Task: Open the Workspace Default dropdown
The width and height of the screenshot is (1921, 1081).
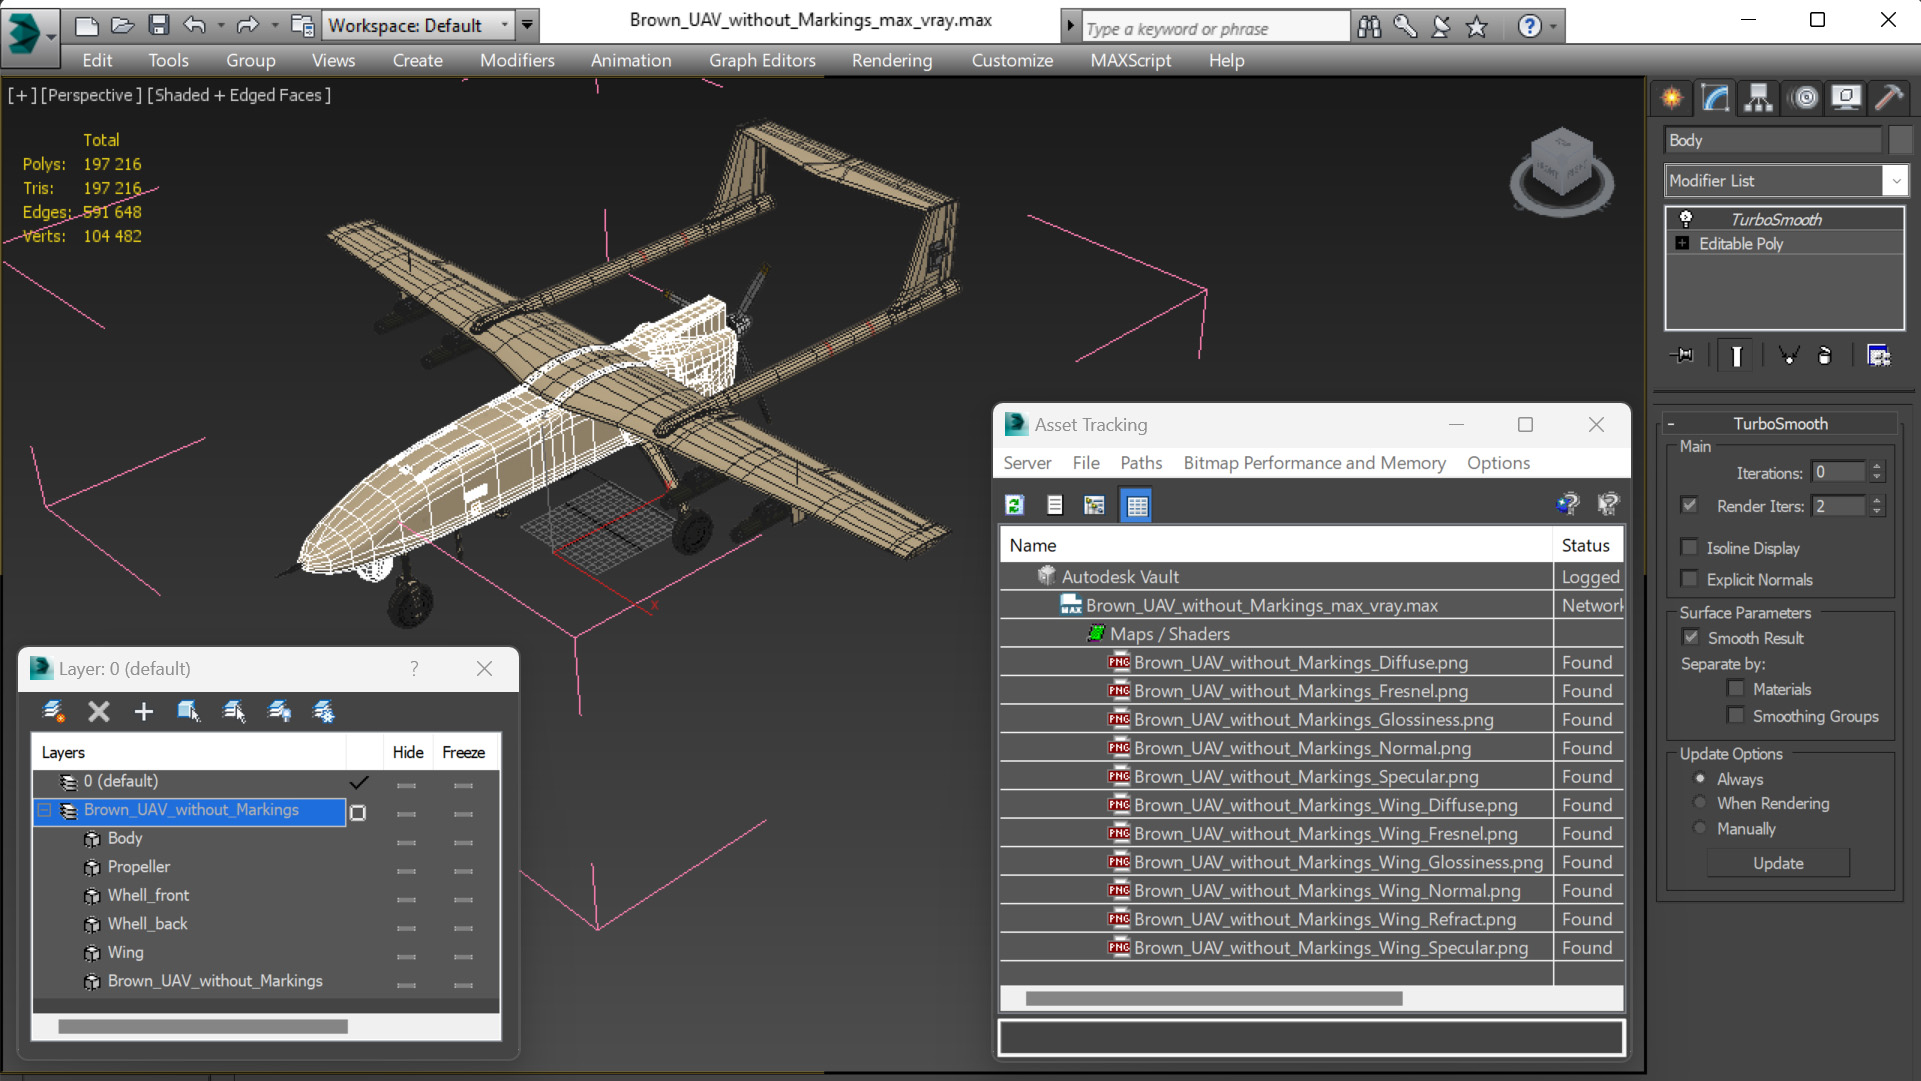Action: [420, 25]
